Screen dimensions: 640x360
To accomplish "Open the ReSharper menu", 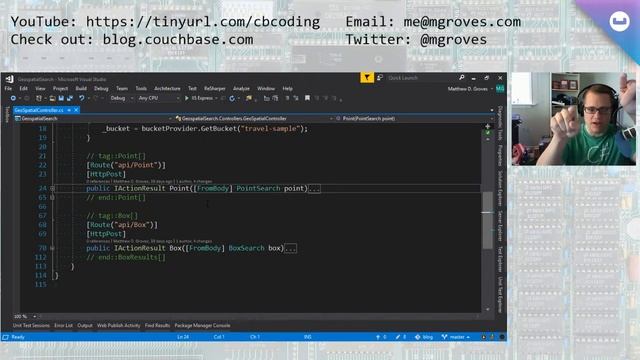I will 215,89.
